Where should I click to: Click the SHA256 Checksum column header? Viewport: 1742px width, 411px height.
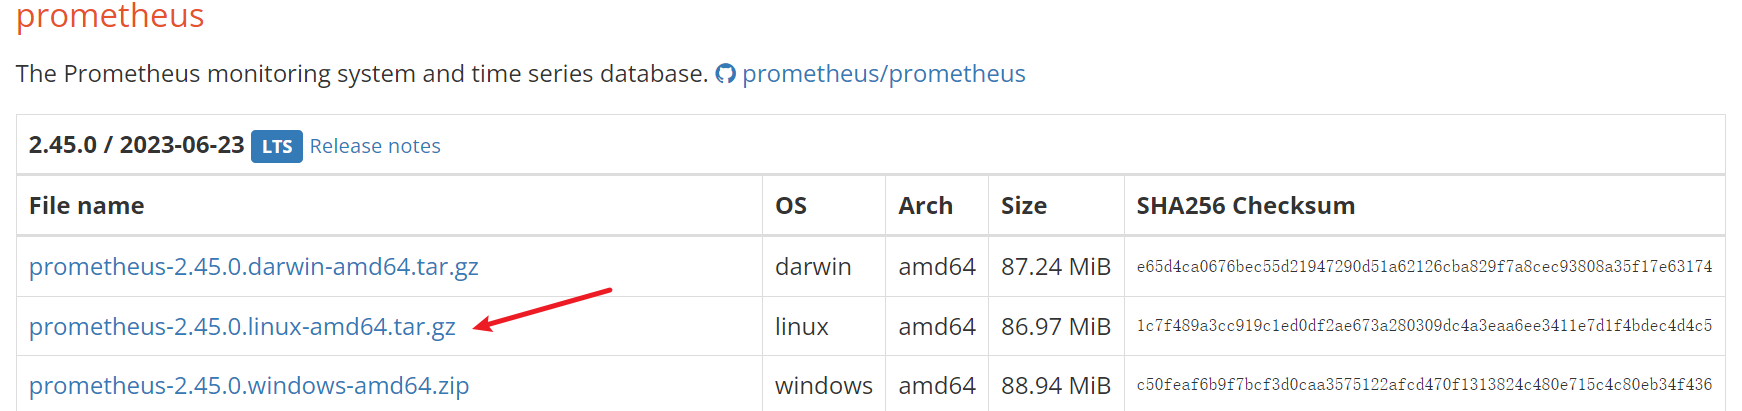(x=1245, y=206)
